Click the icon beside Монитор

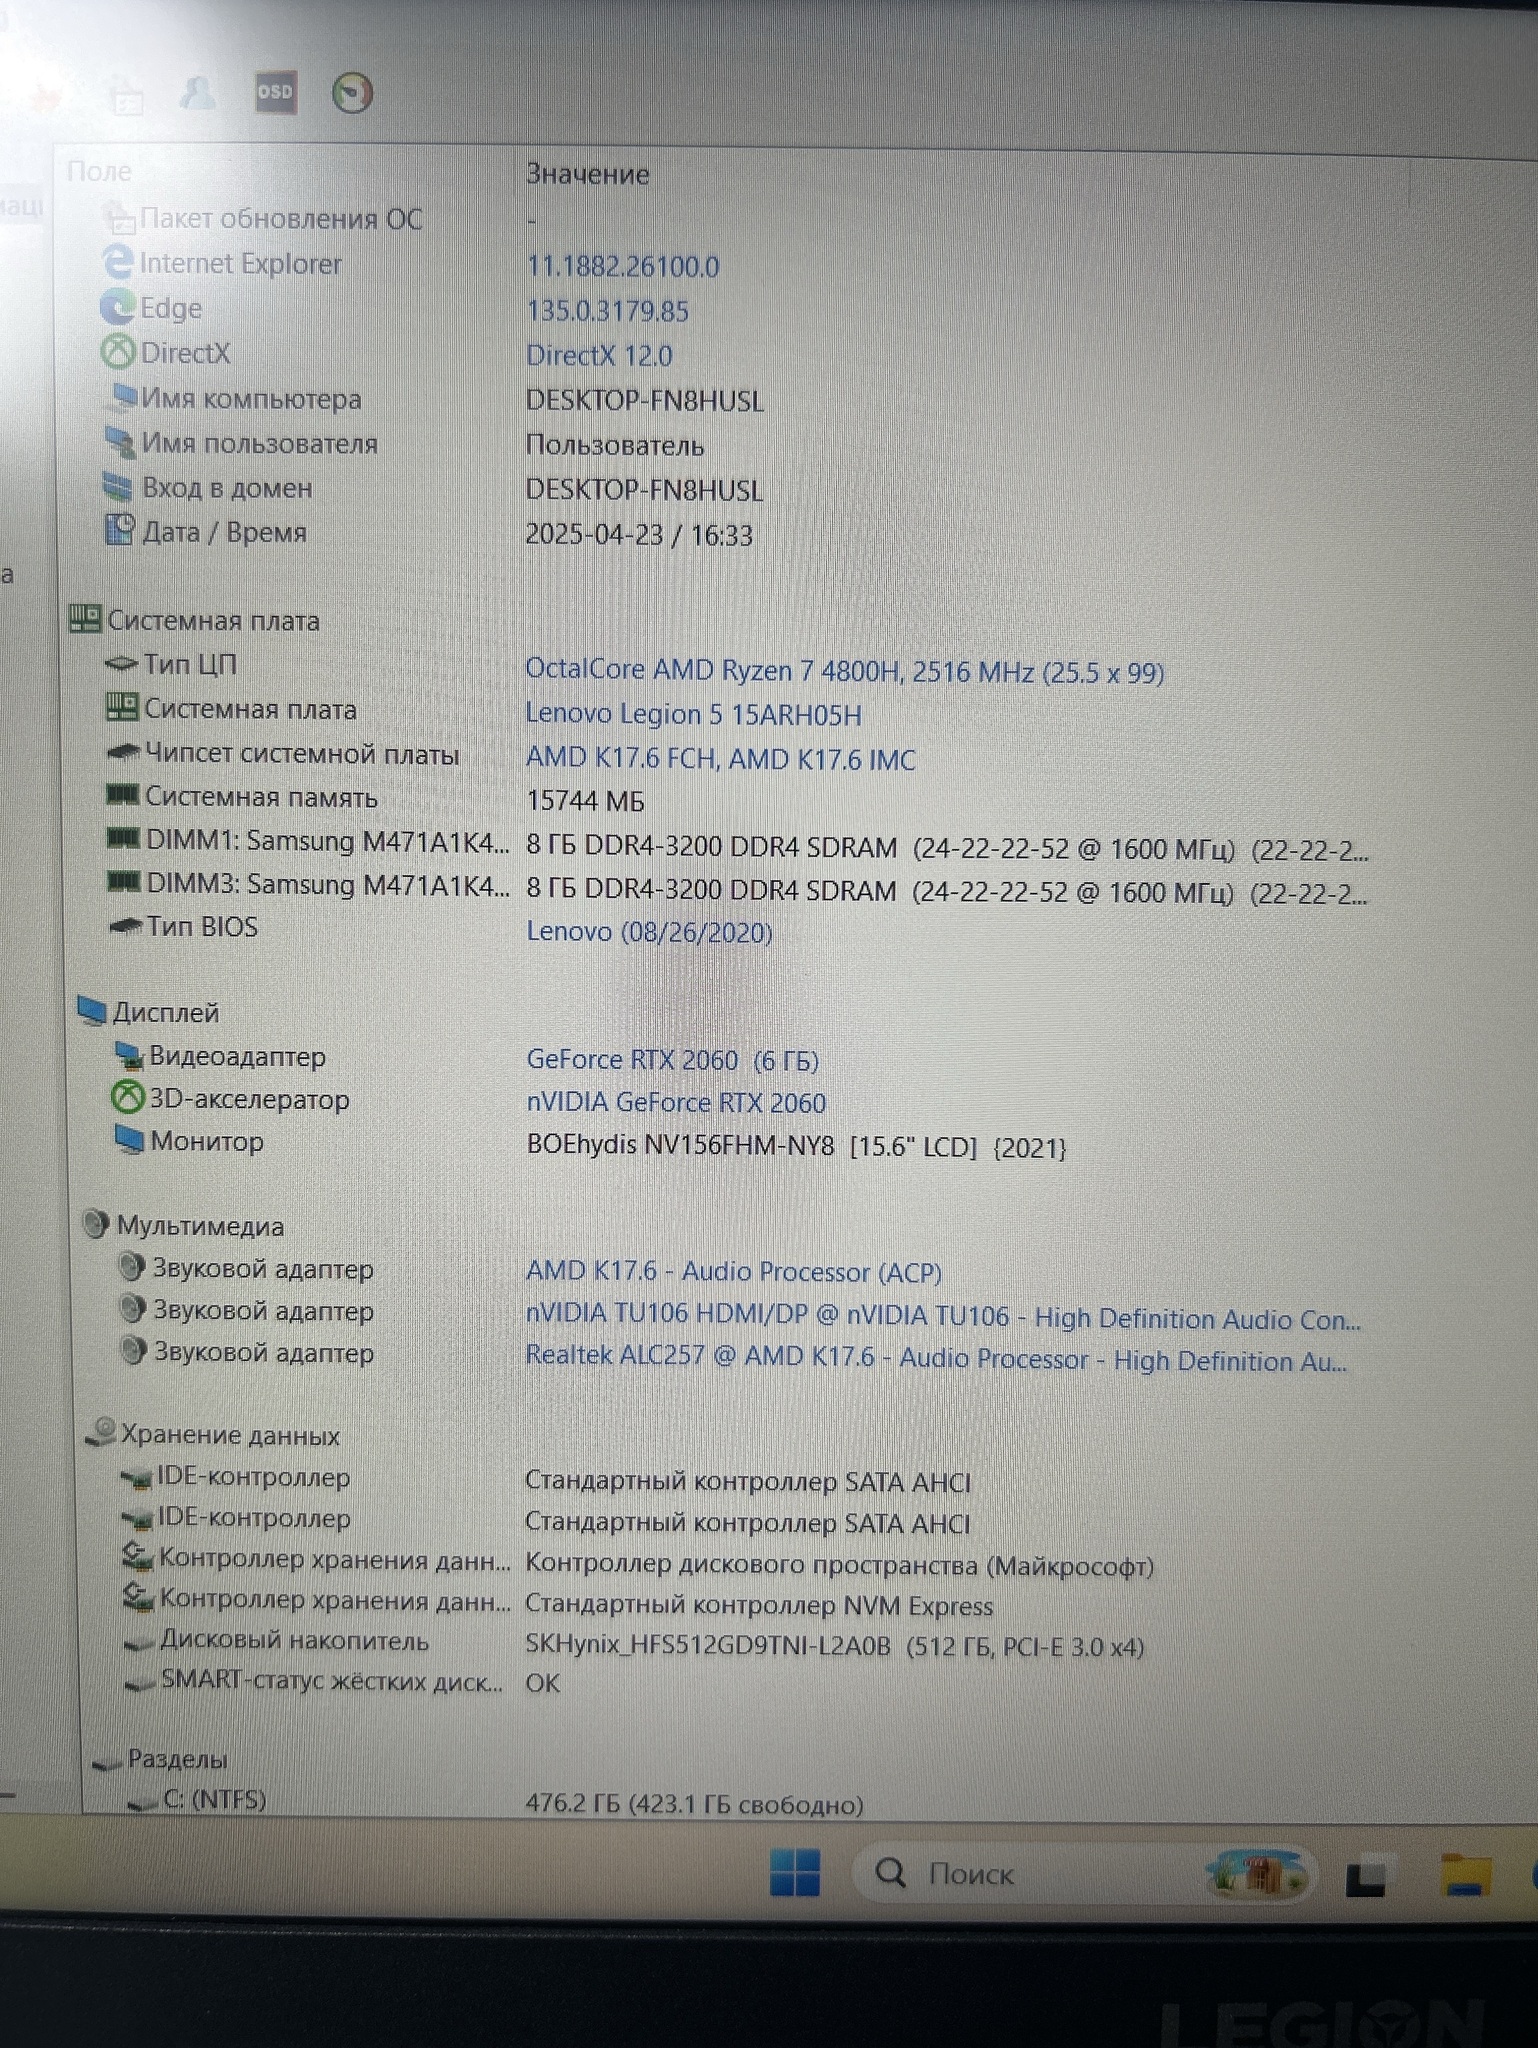click(x=129, y=1140)
